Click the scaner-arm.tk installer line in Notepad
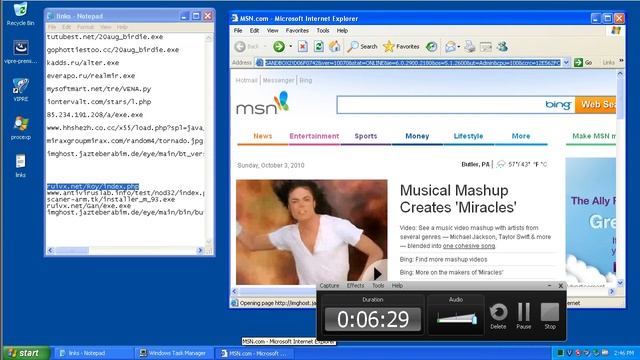This screenshot has width=640, height=360. coord(111,199)
